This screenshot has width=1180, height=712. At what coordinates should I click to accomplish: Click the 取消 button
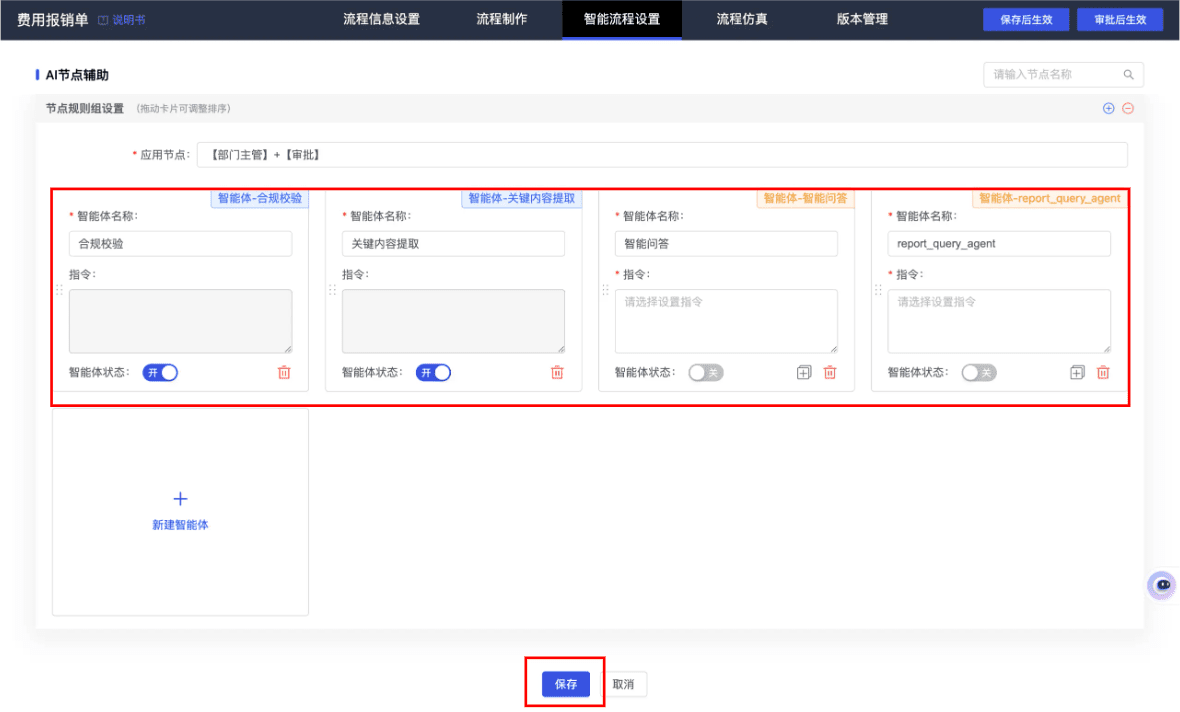tap(623, 684)
